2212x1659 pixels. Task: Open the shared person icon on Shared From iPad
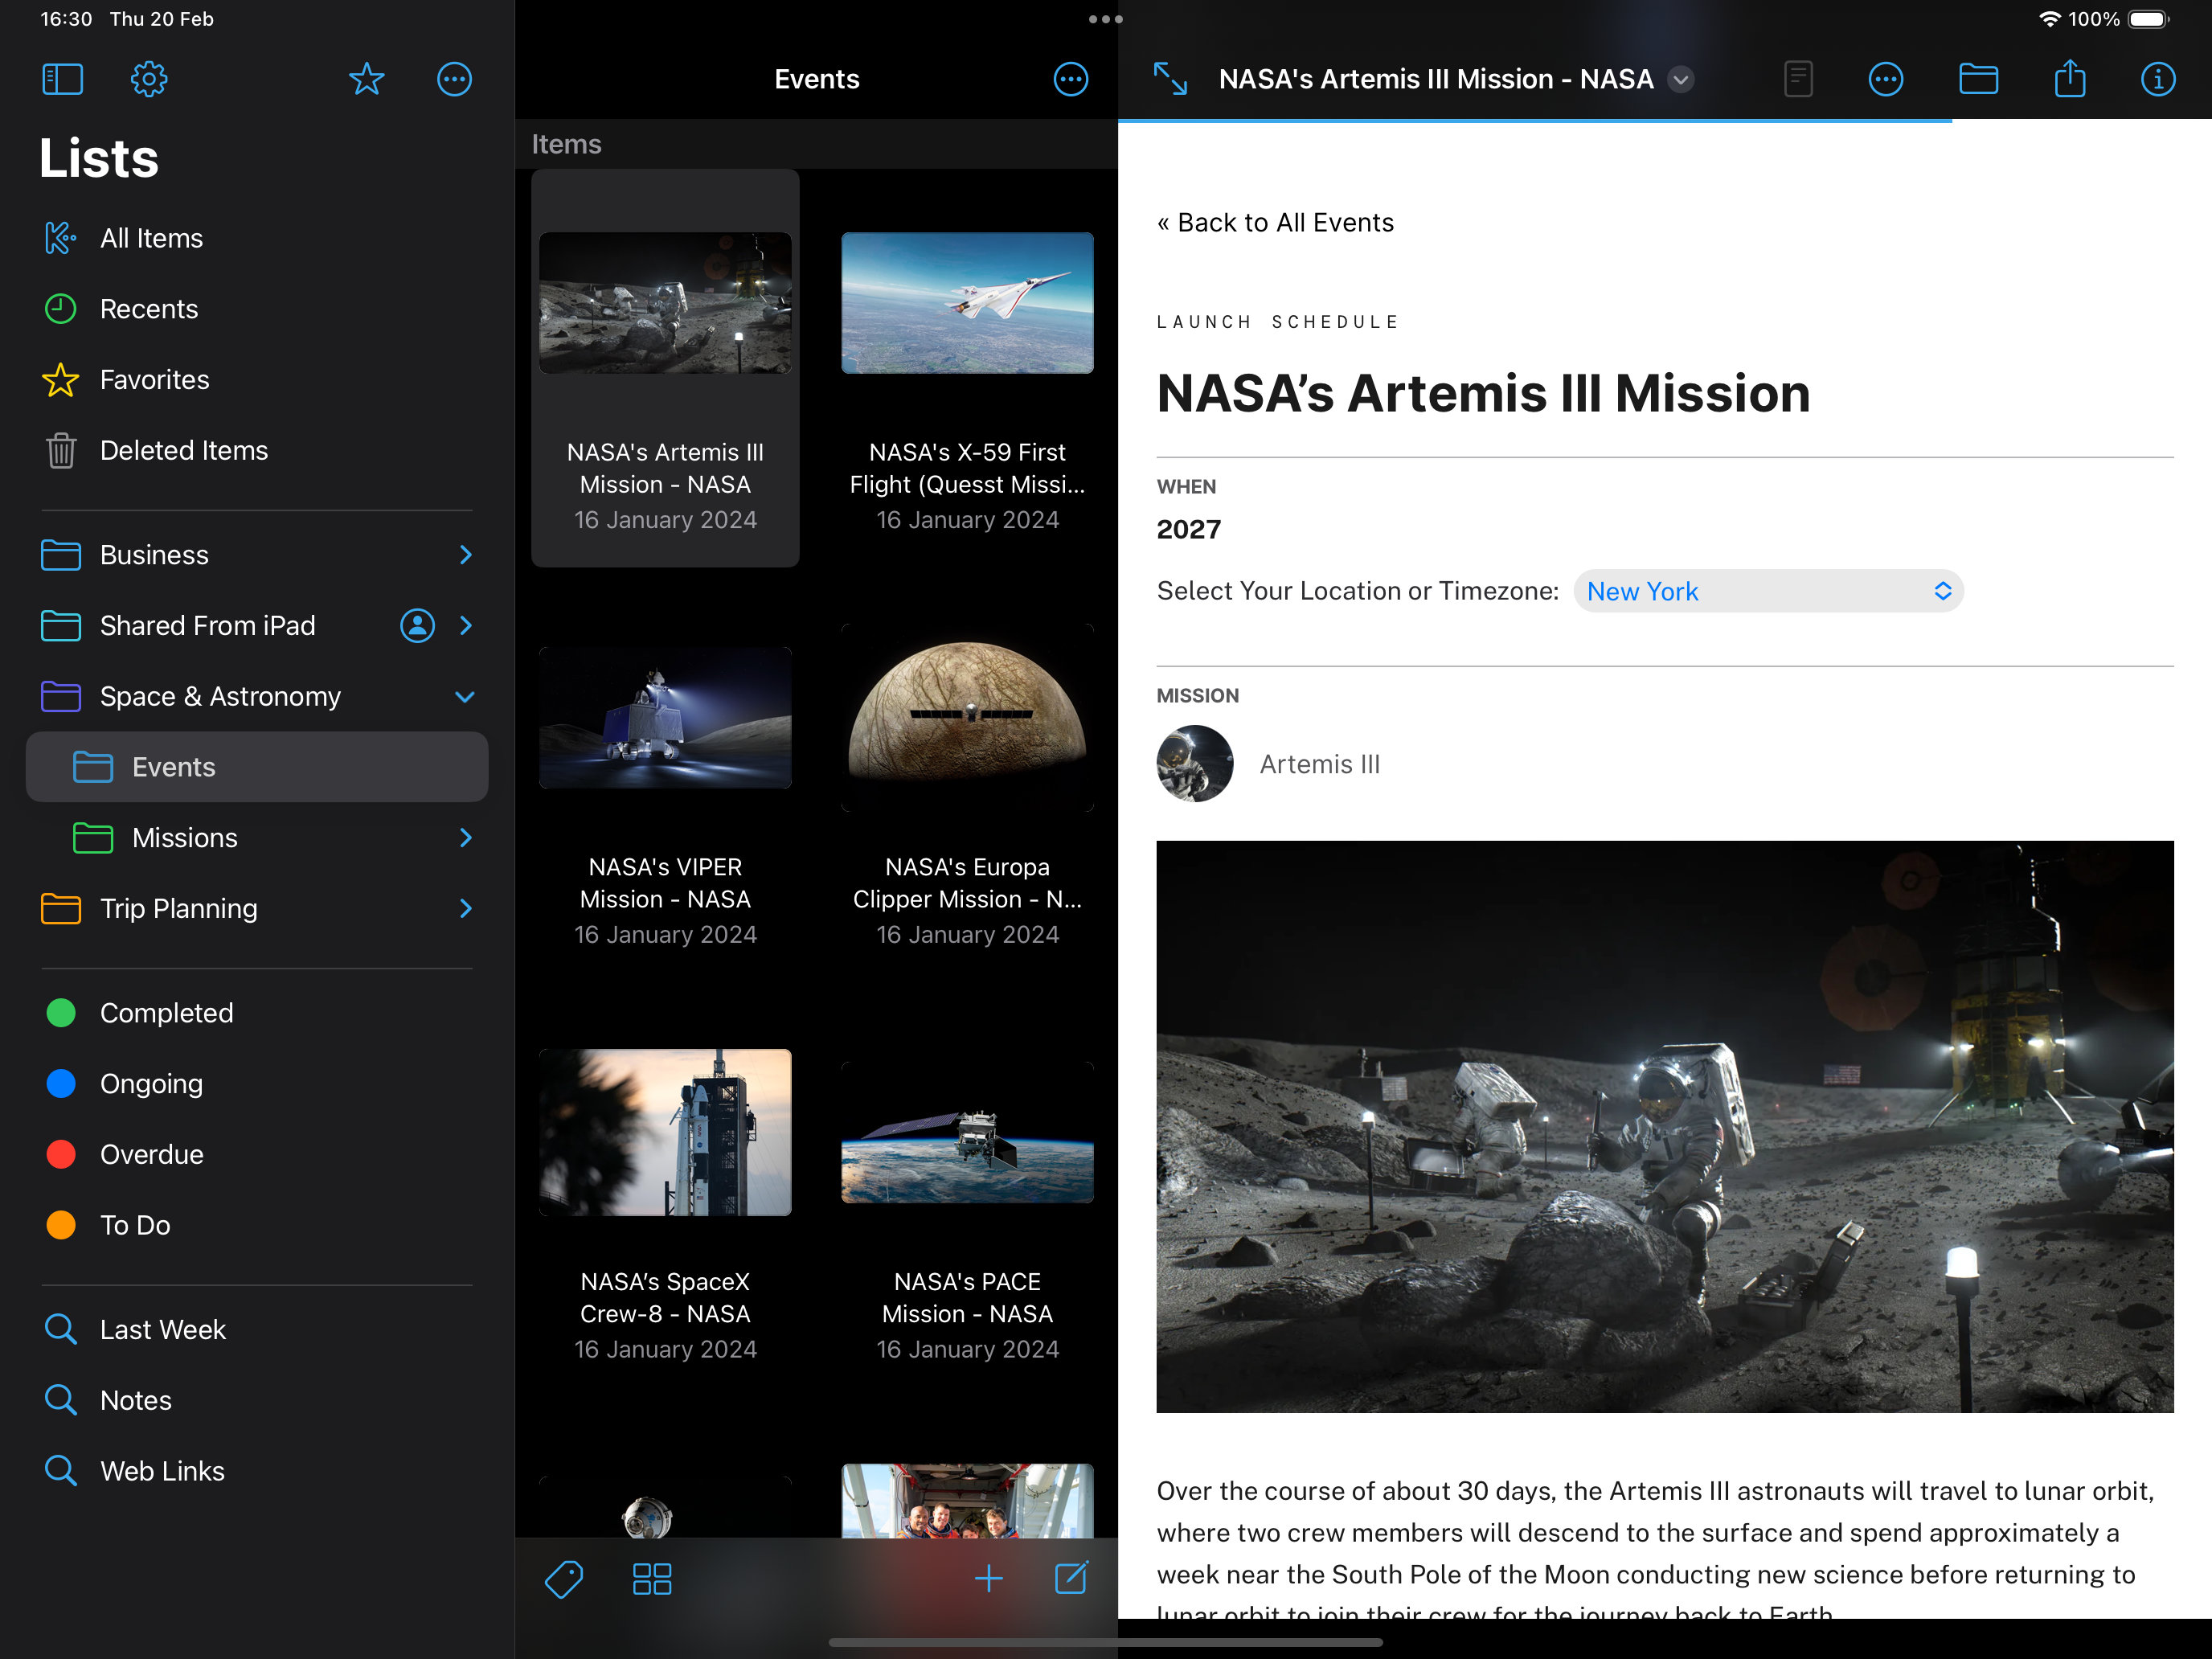coord(417,625)
